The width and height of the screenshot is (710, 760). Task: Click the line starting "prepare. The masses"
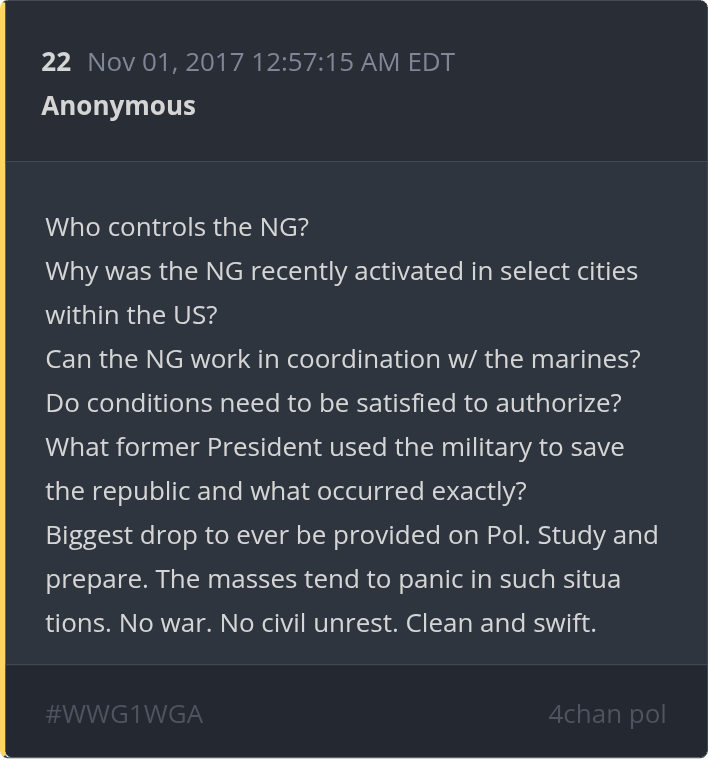pyautogui.click(x=333, y=579)
